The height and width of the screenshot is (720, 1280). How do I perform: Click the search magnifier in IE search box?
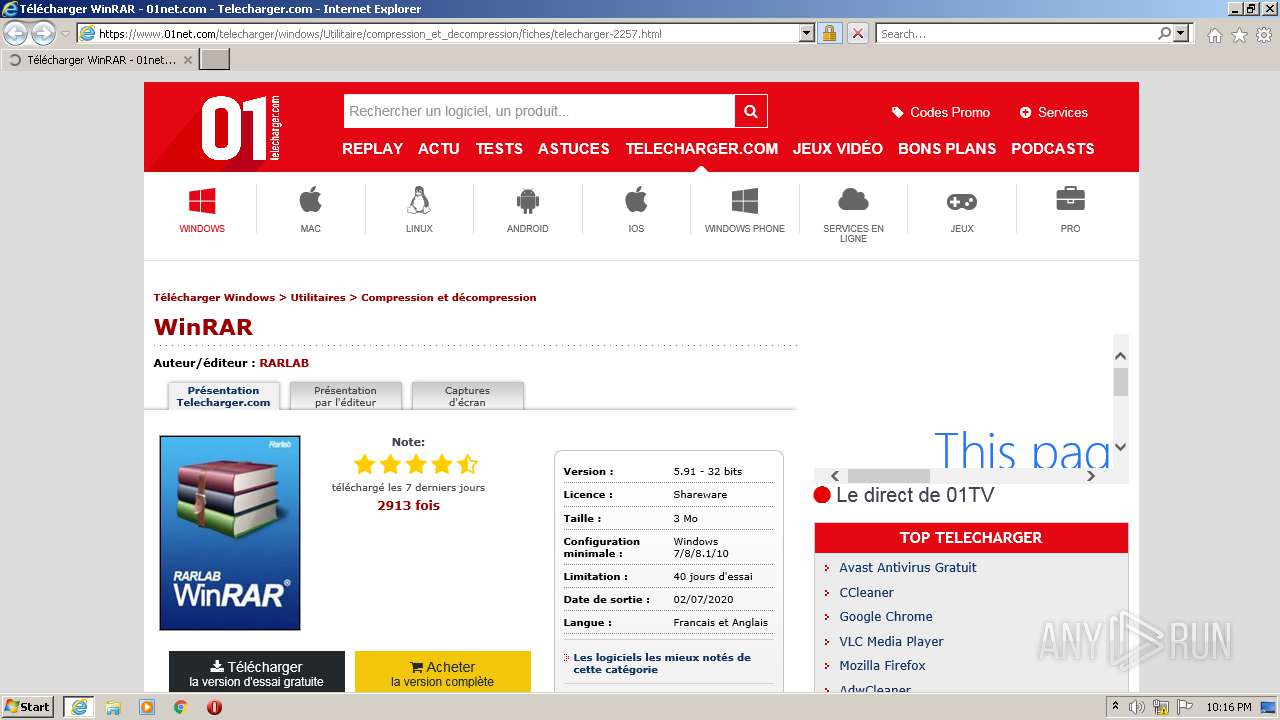pyautogui.click(x=1164, y=33)
